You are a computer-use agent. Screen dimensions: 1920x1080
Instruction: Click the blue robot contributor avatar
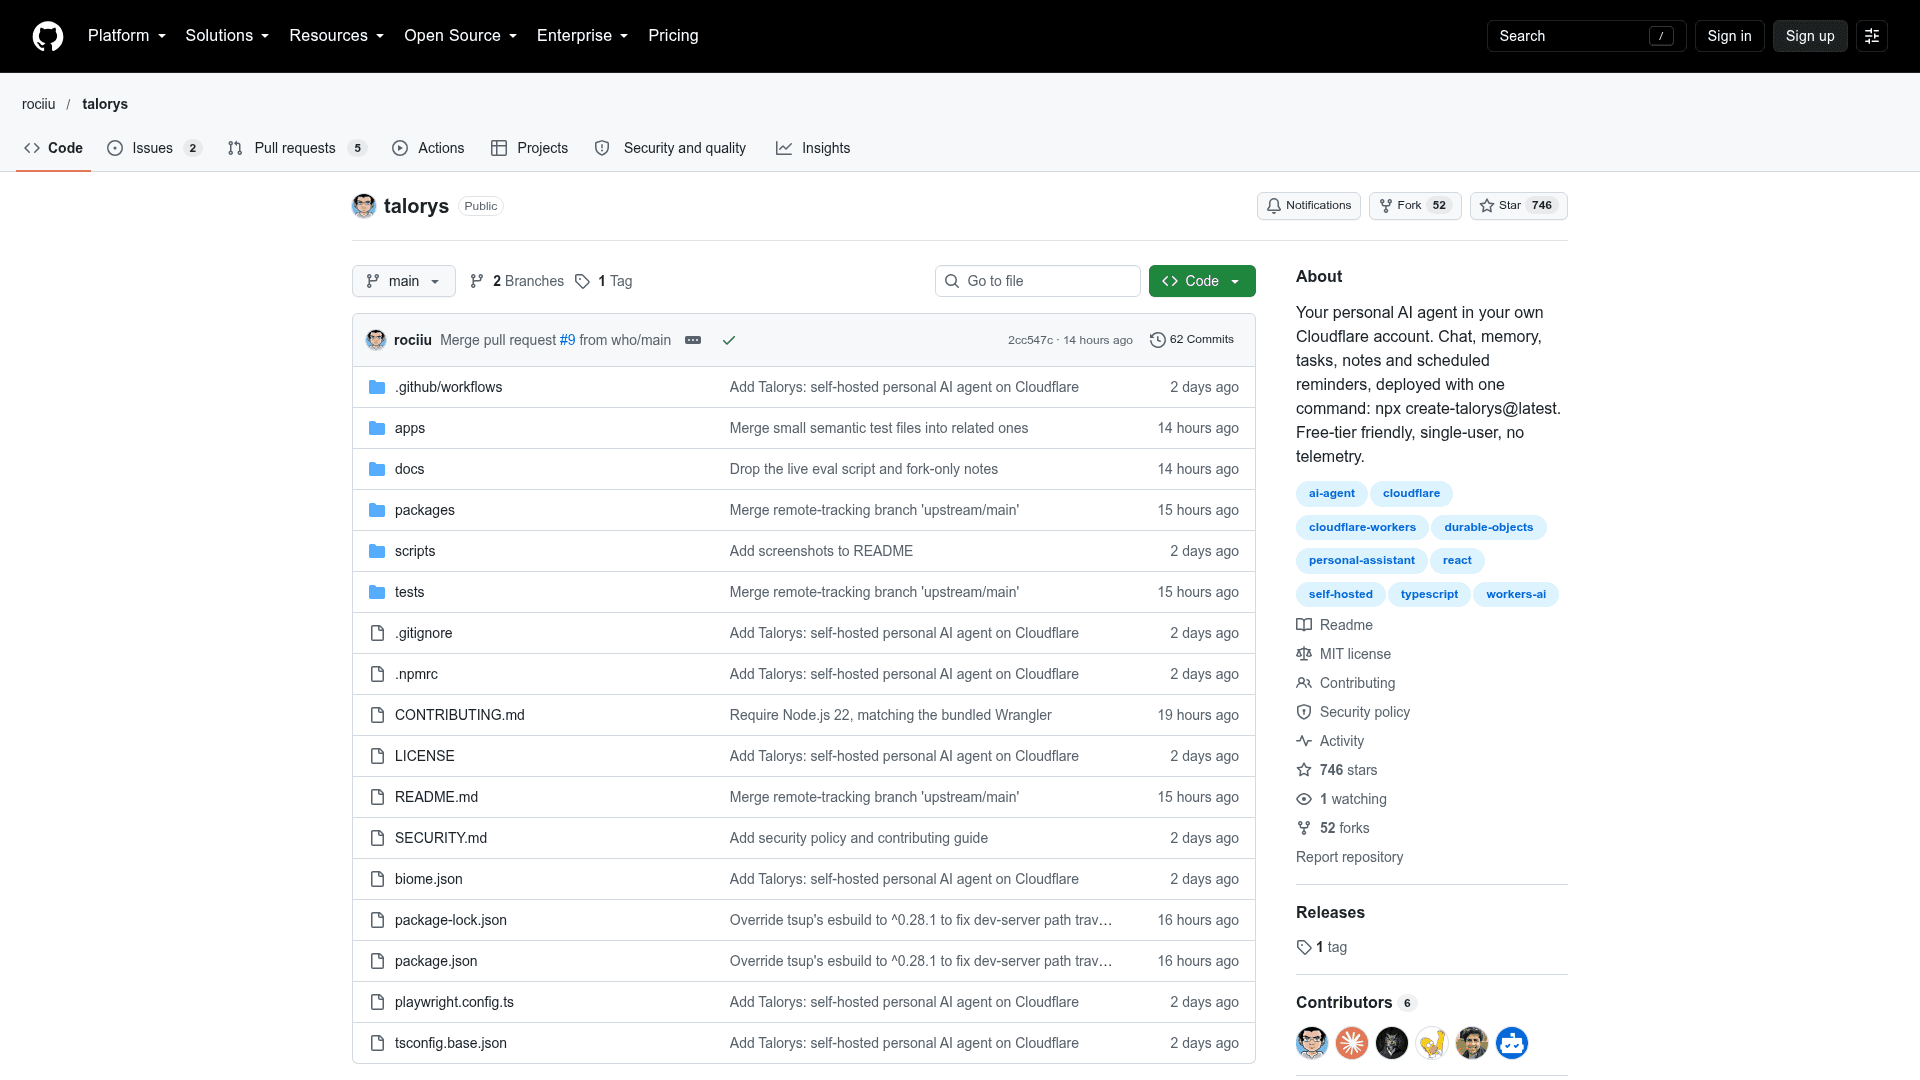[x=1512, y=1043]
